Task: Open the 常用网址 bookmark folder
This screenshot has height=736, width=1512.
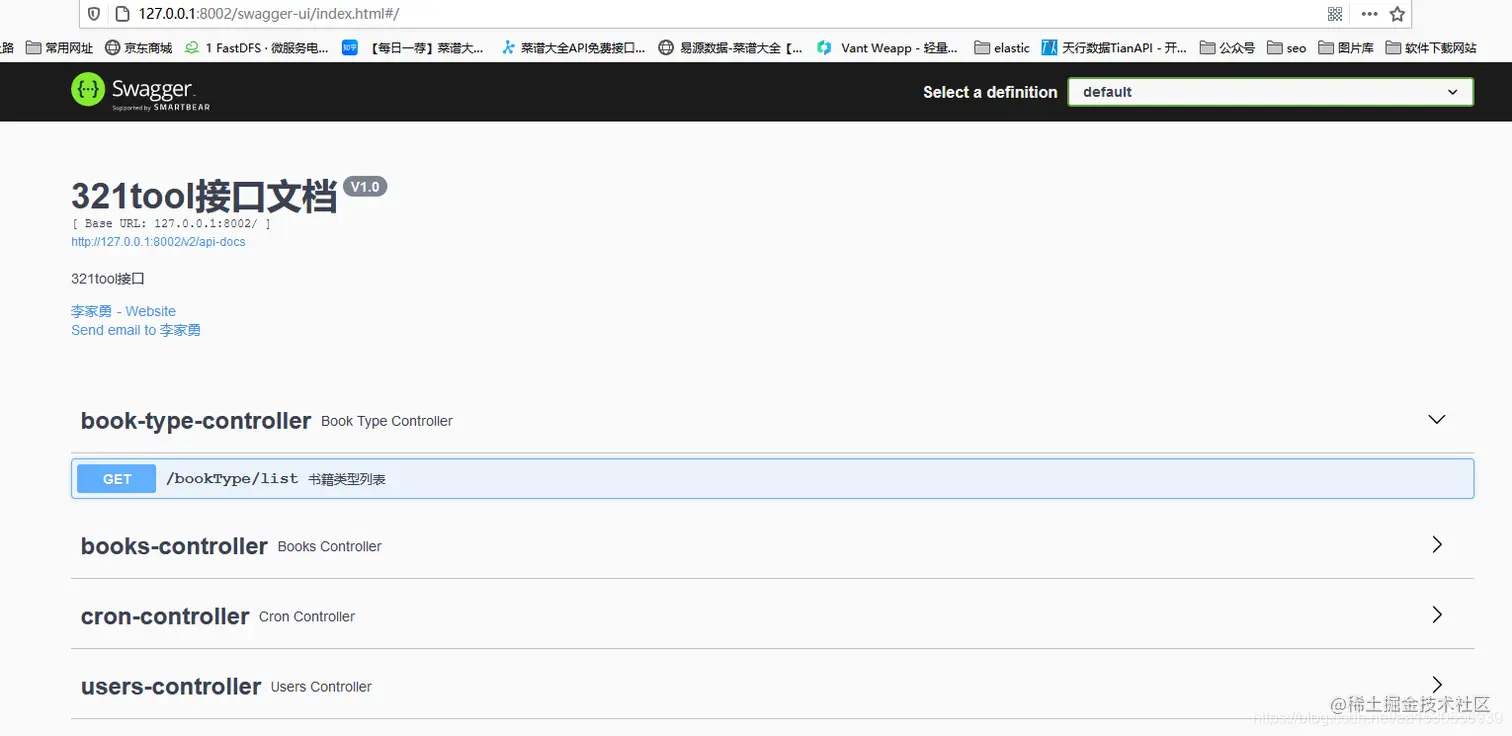Action: click(x=59, y=47)
